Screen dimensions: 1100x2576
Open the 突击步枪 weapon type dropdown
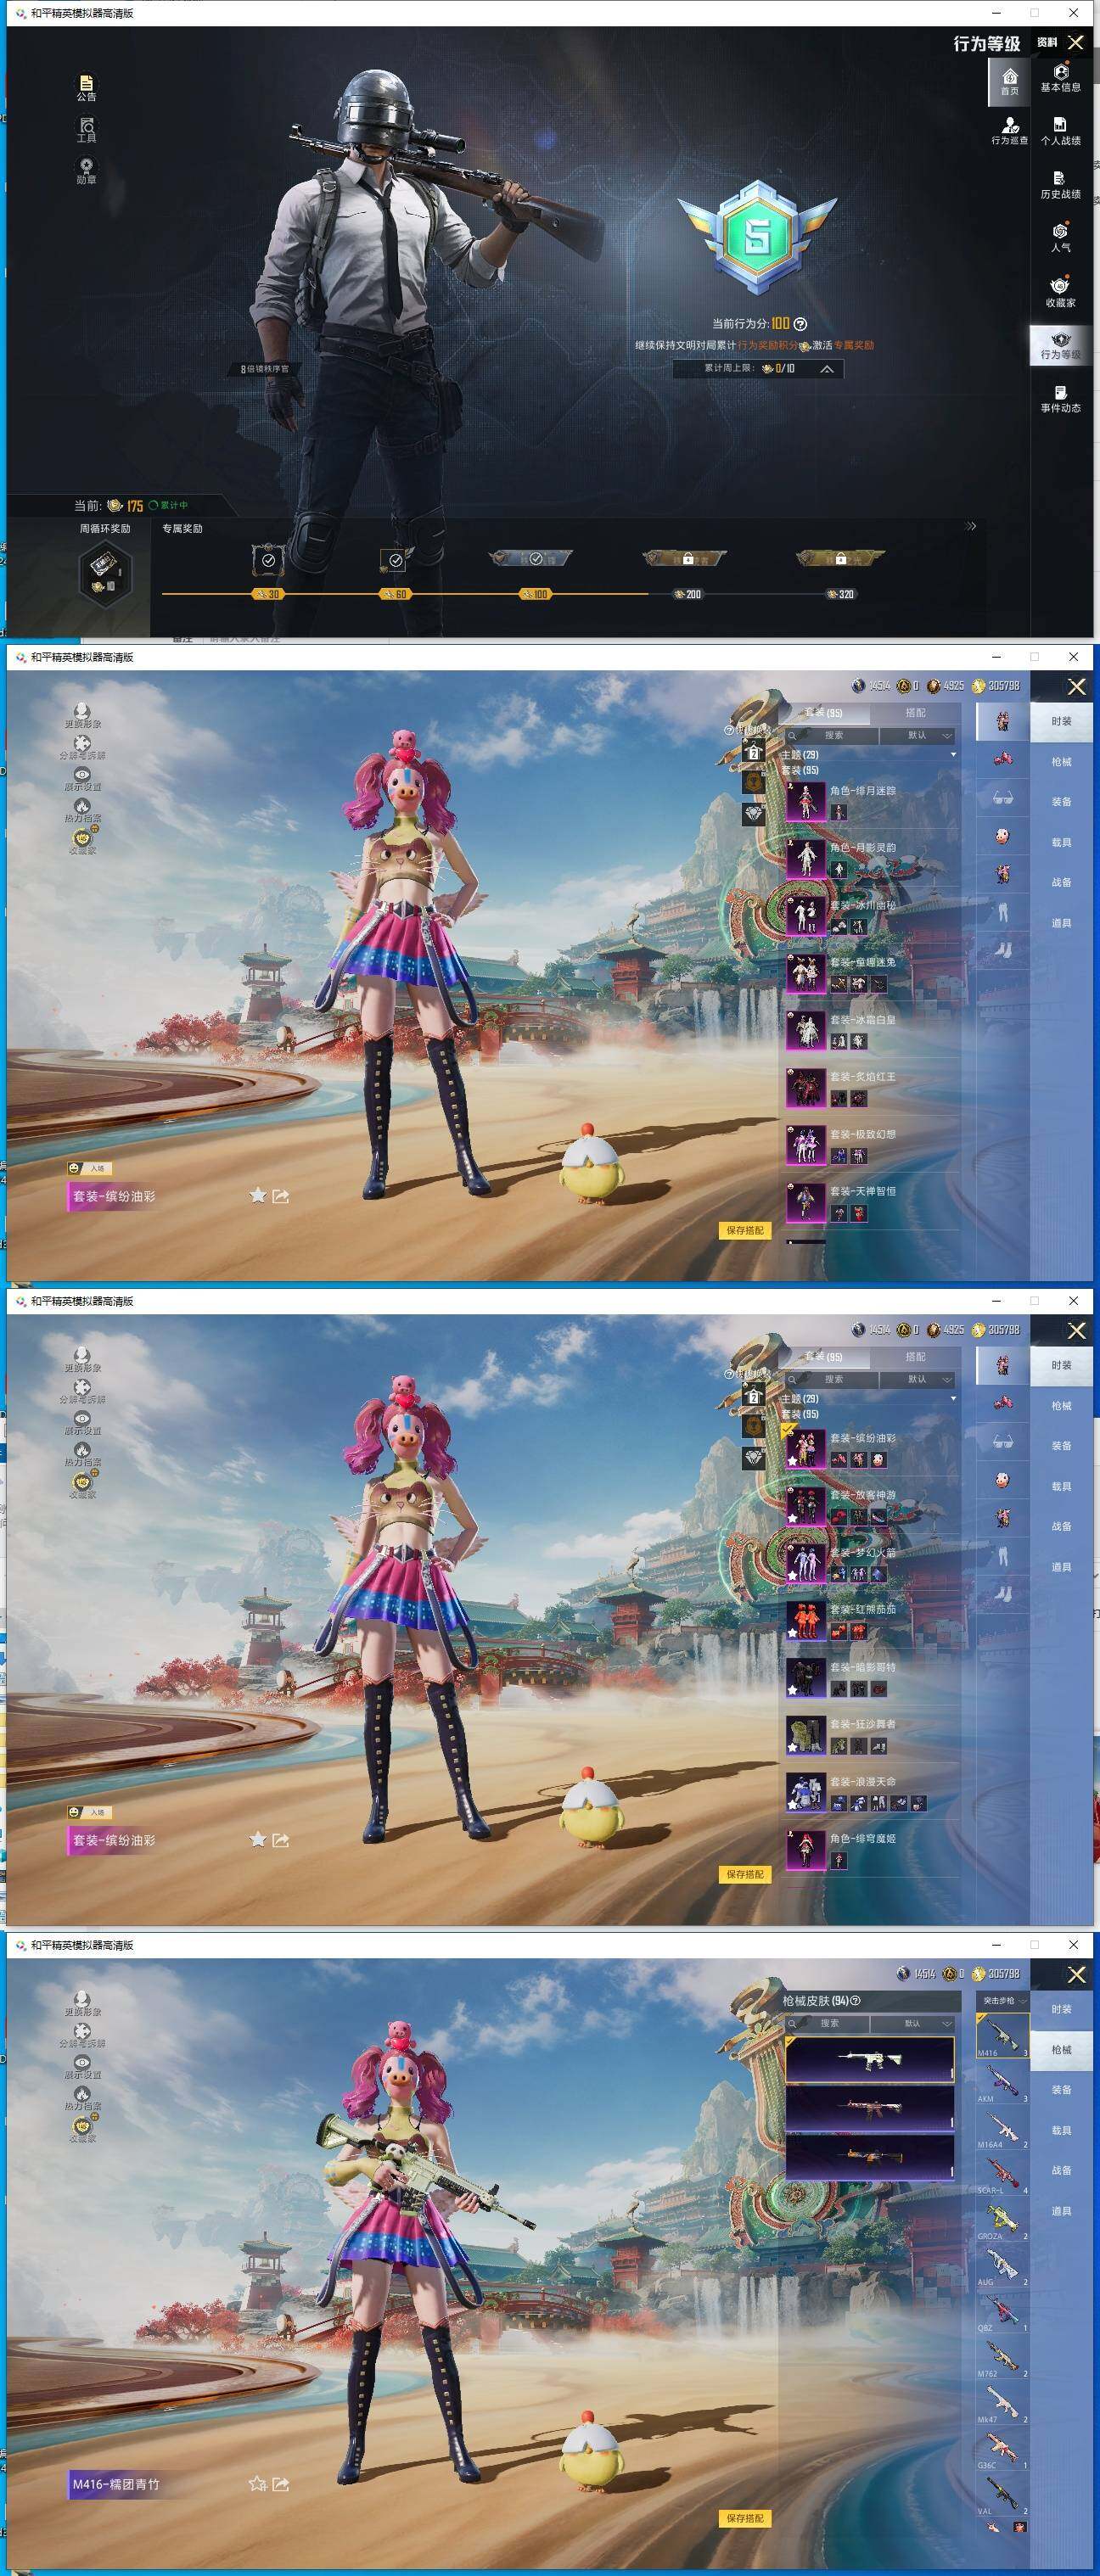click(1002, 2001)
